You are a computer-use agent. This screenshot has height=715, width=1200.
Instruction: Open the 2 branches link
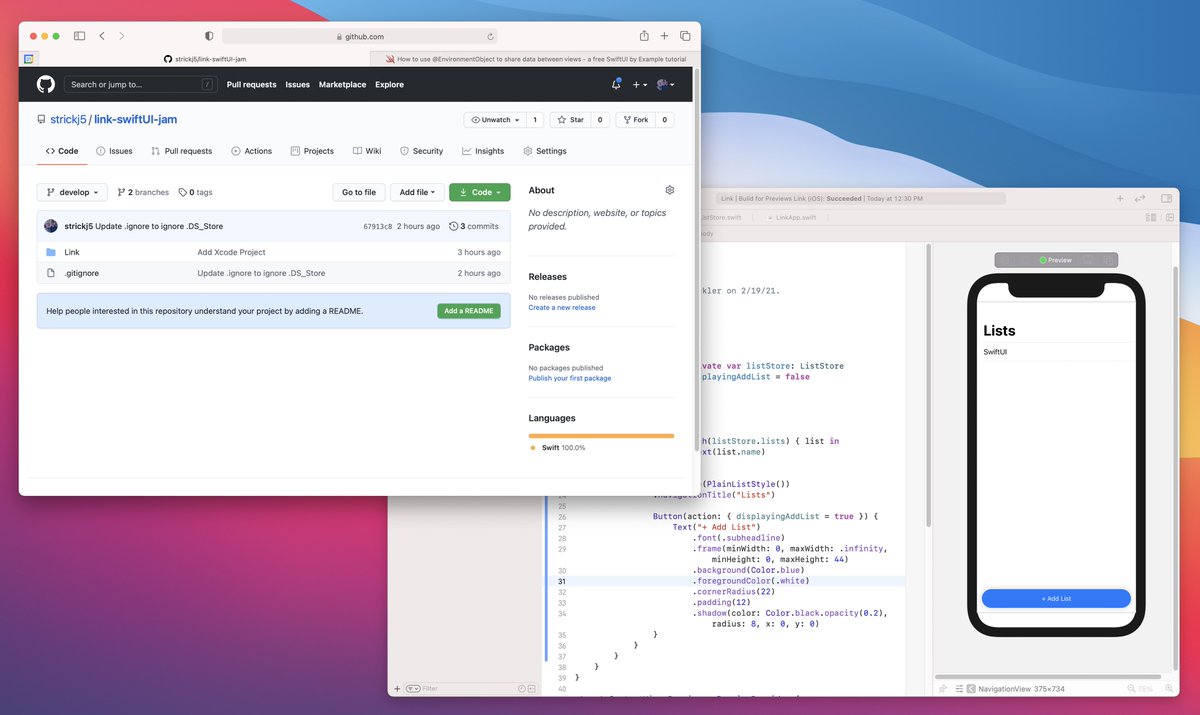click(143, 192)
